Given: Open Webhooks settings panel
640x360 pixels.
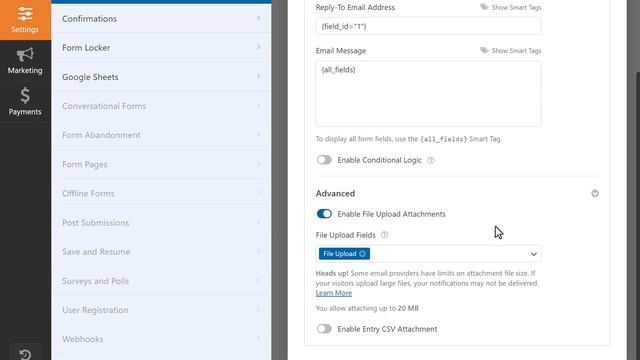Looking at the screenshot, I should (161, 339).
